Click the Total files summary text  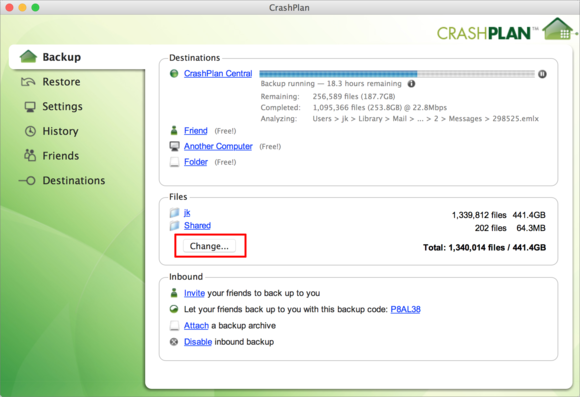(x=484, y=248)
